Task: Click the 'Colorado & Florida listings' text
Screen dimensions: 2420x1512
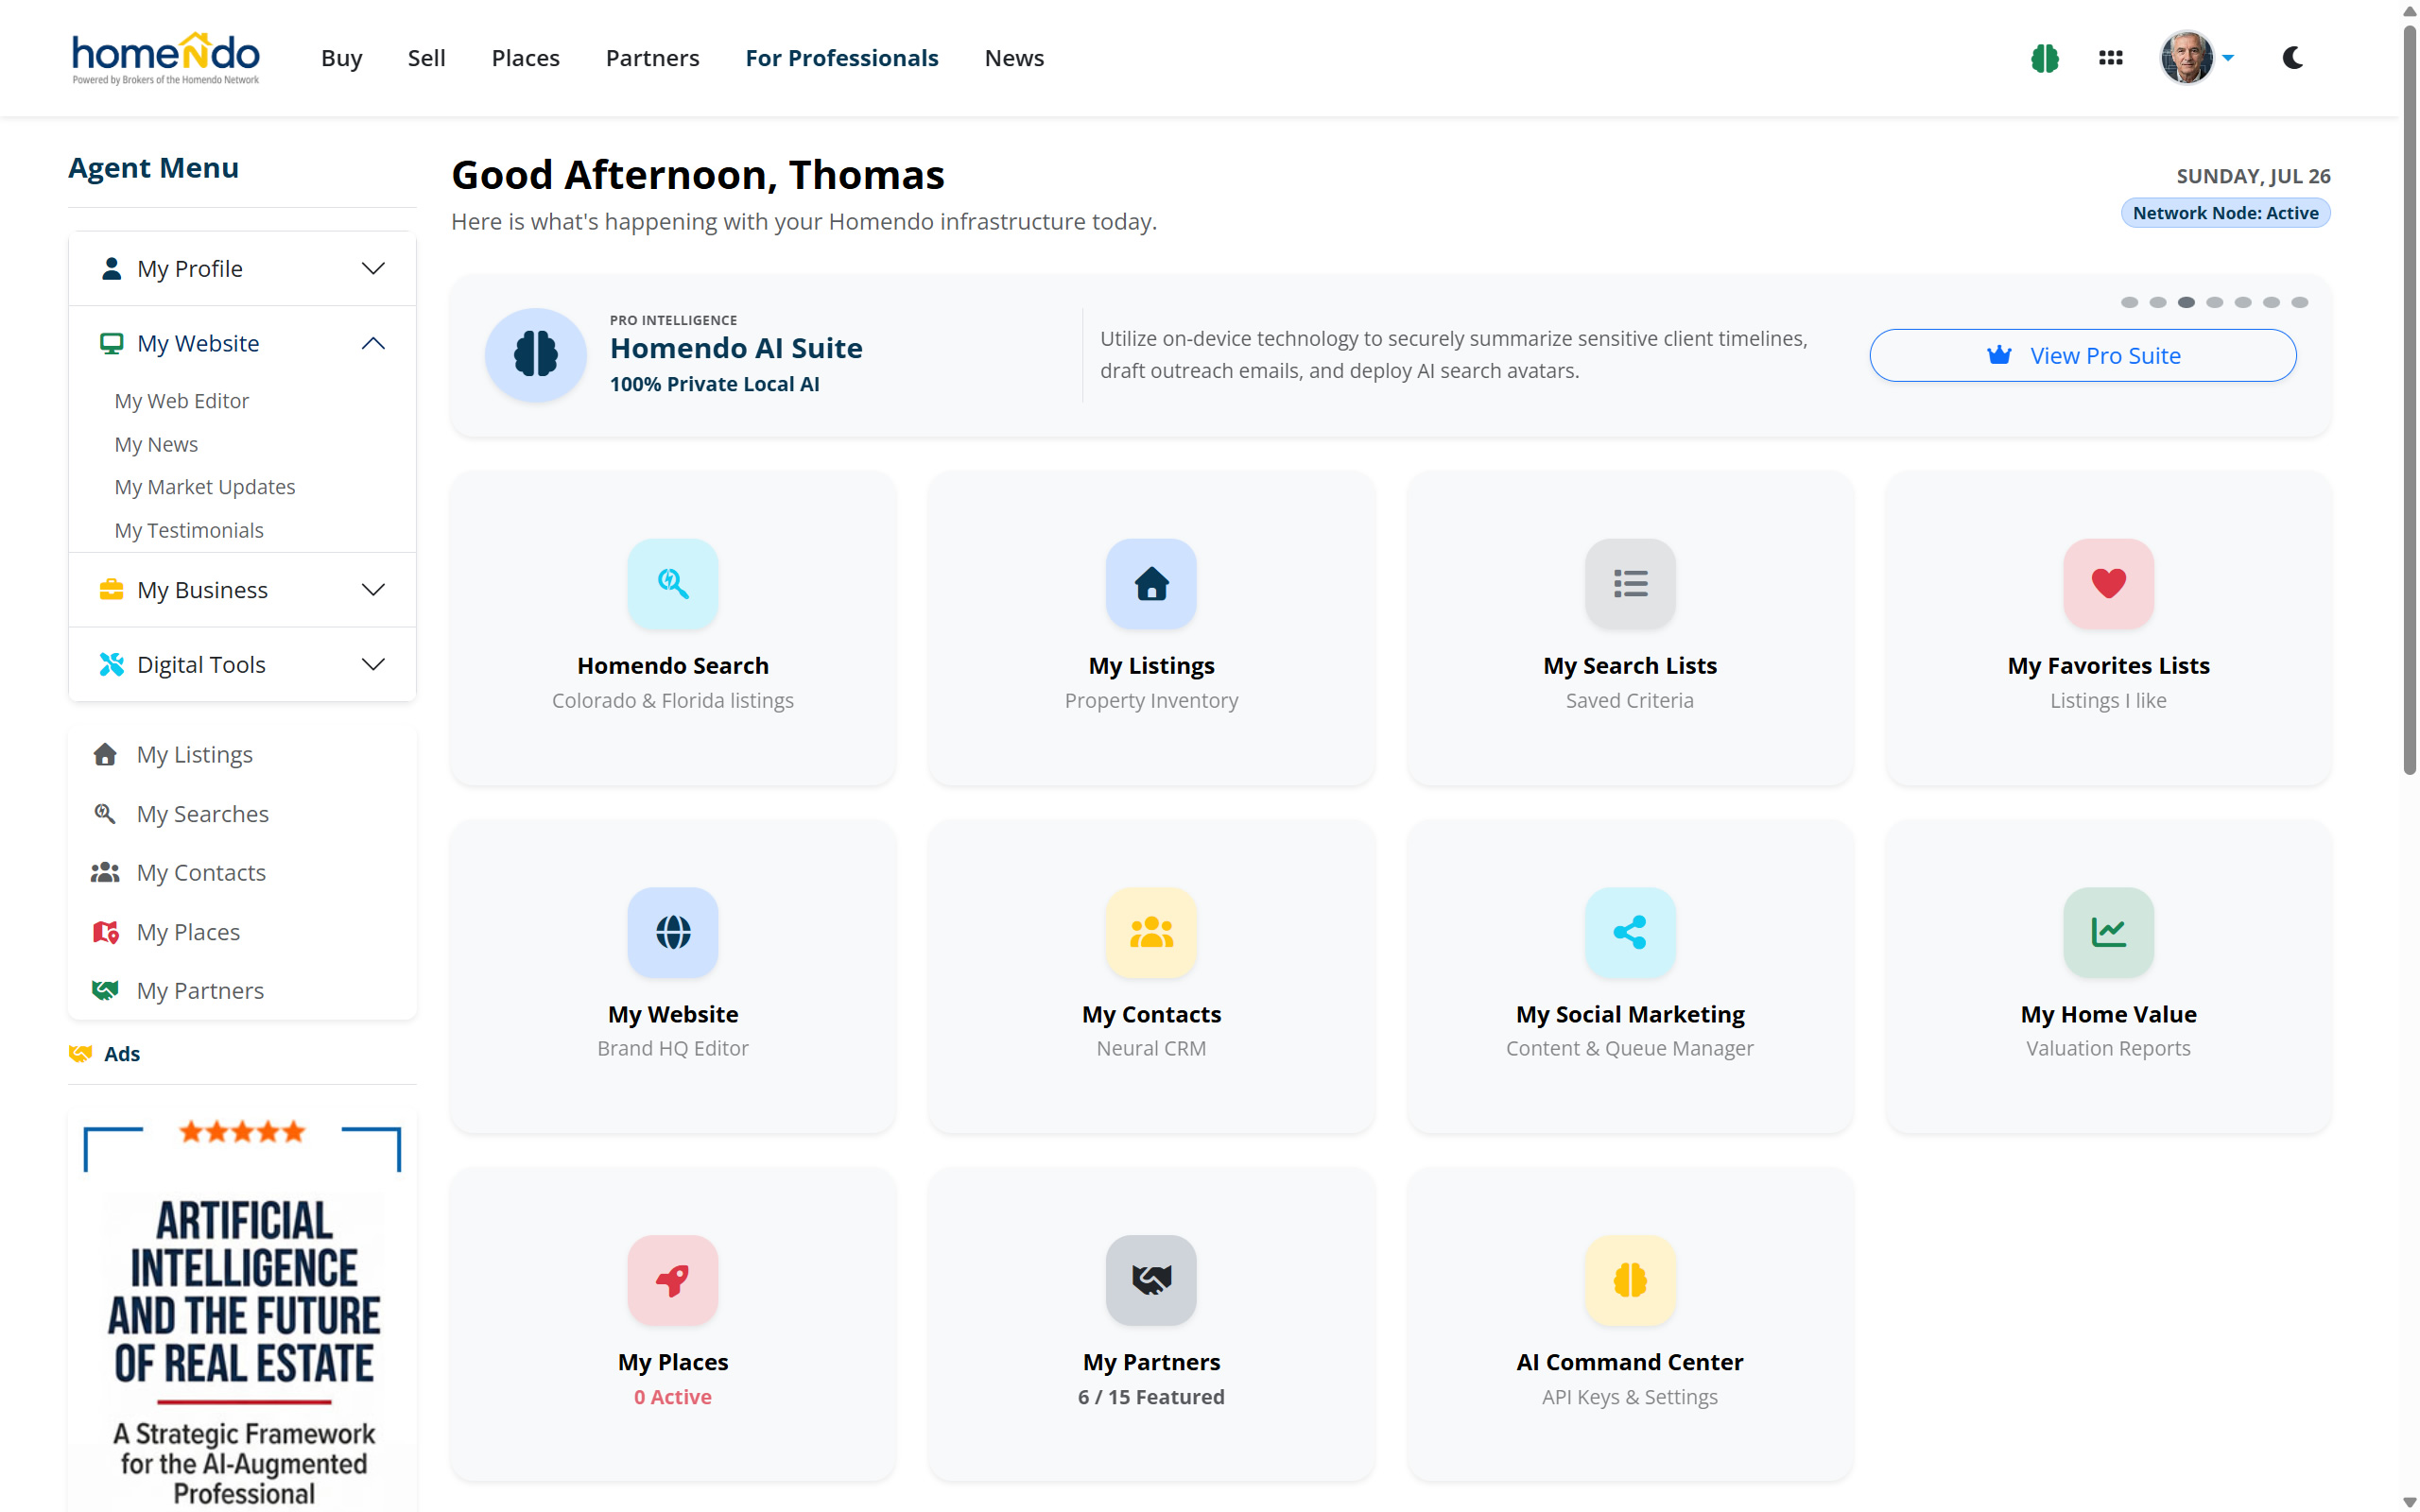Action: click(672, 700)
